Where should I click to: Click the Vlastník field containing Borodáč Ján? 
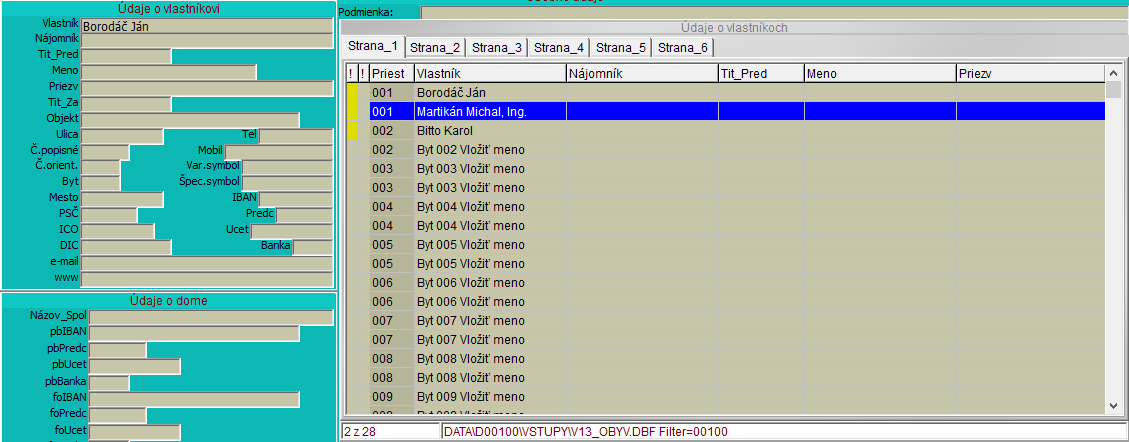pyautogui.click(x=207, y=26)
